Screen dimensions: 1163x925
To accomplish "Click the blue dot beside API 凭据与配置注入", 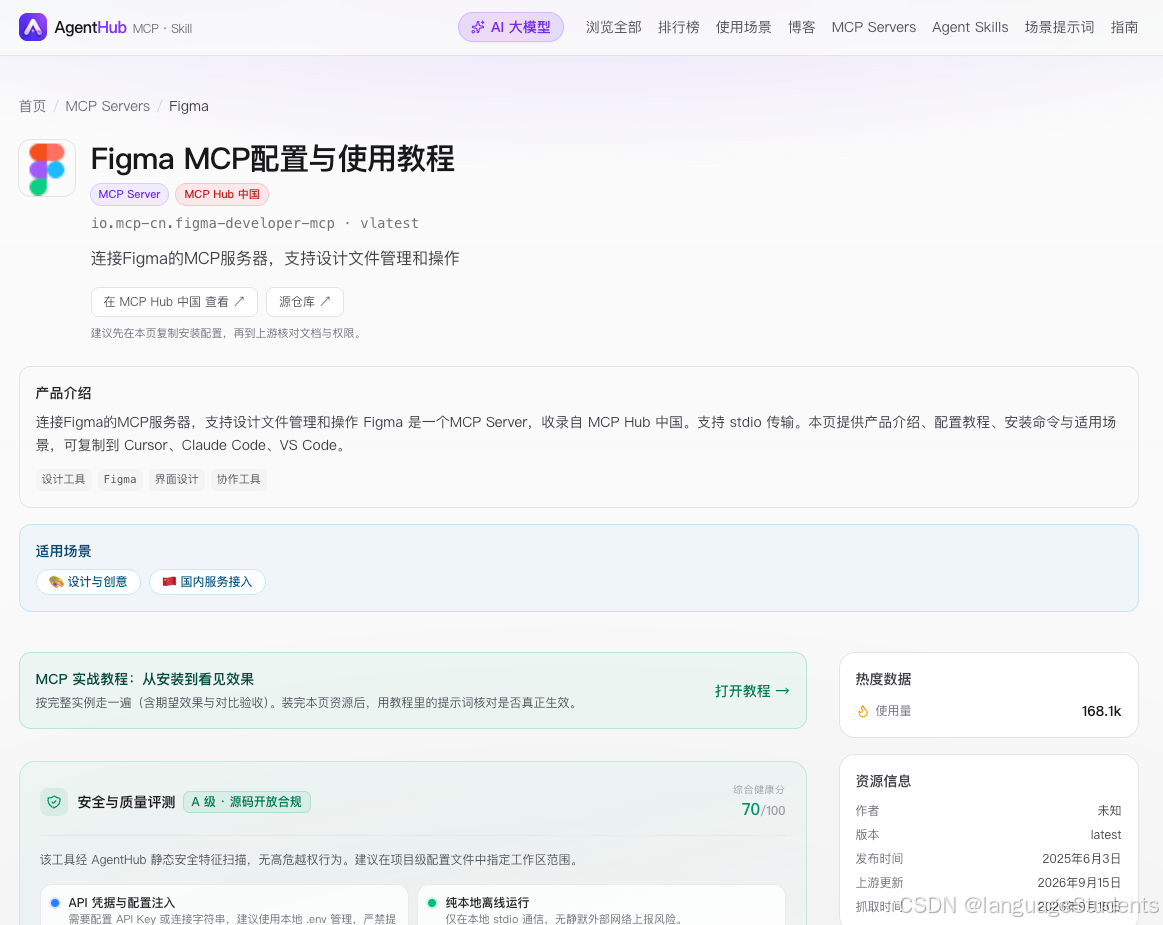I will pyautogui.click(x=55, y=903).
